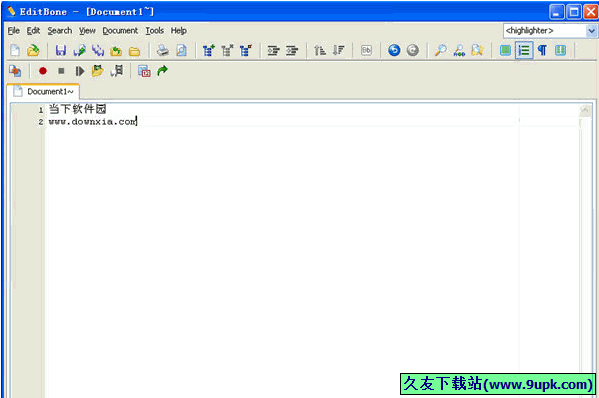Screen dimensions: 599x398
Task: Click the Open file folder icon
Action: click(x=34, y=50)
